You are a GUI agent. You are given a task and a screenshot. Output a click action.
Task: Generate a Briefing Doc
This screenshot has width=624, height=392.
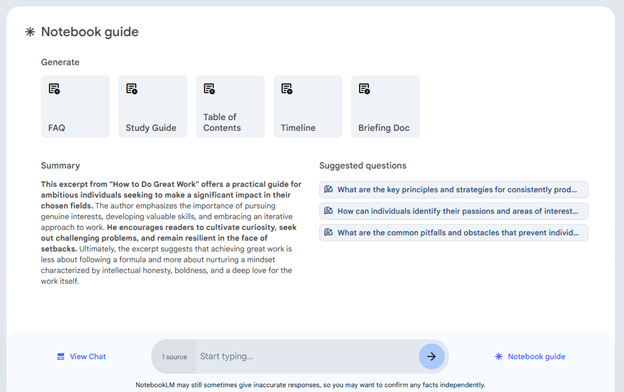click(385, 107)
